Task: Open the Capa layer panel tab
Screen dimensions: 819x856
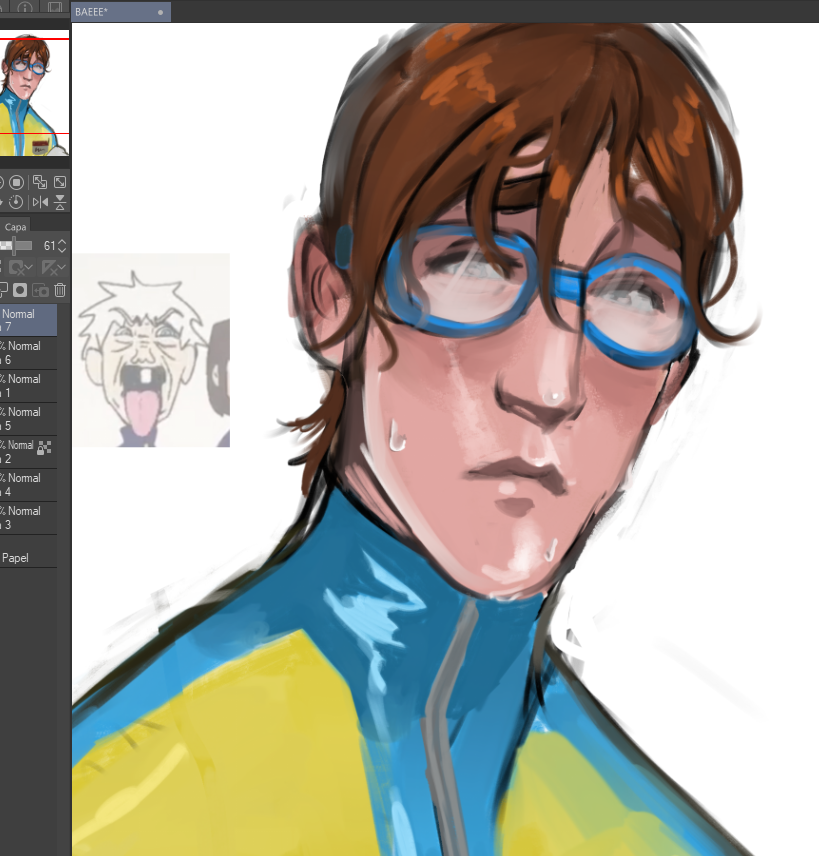Action: click(15, 227)
